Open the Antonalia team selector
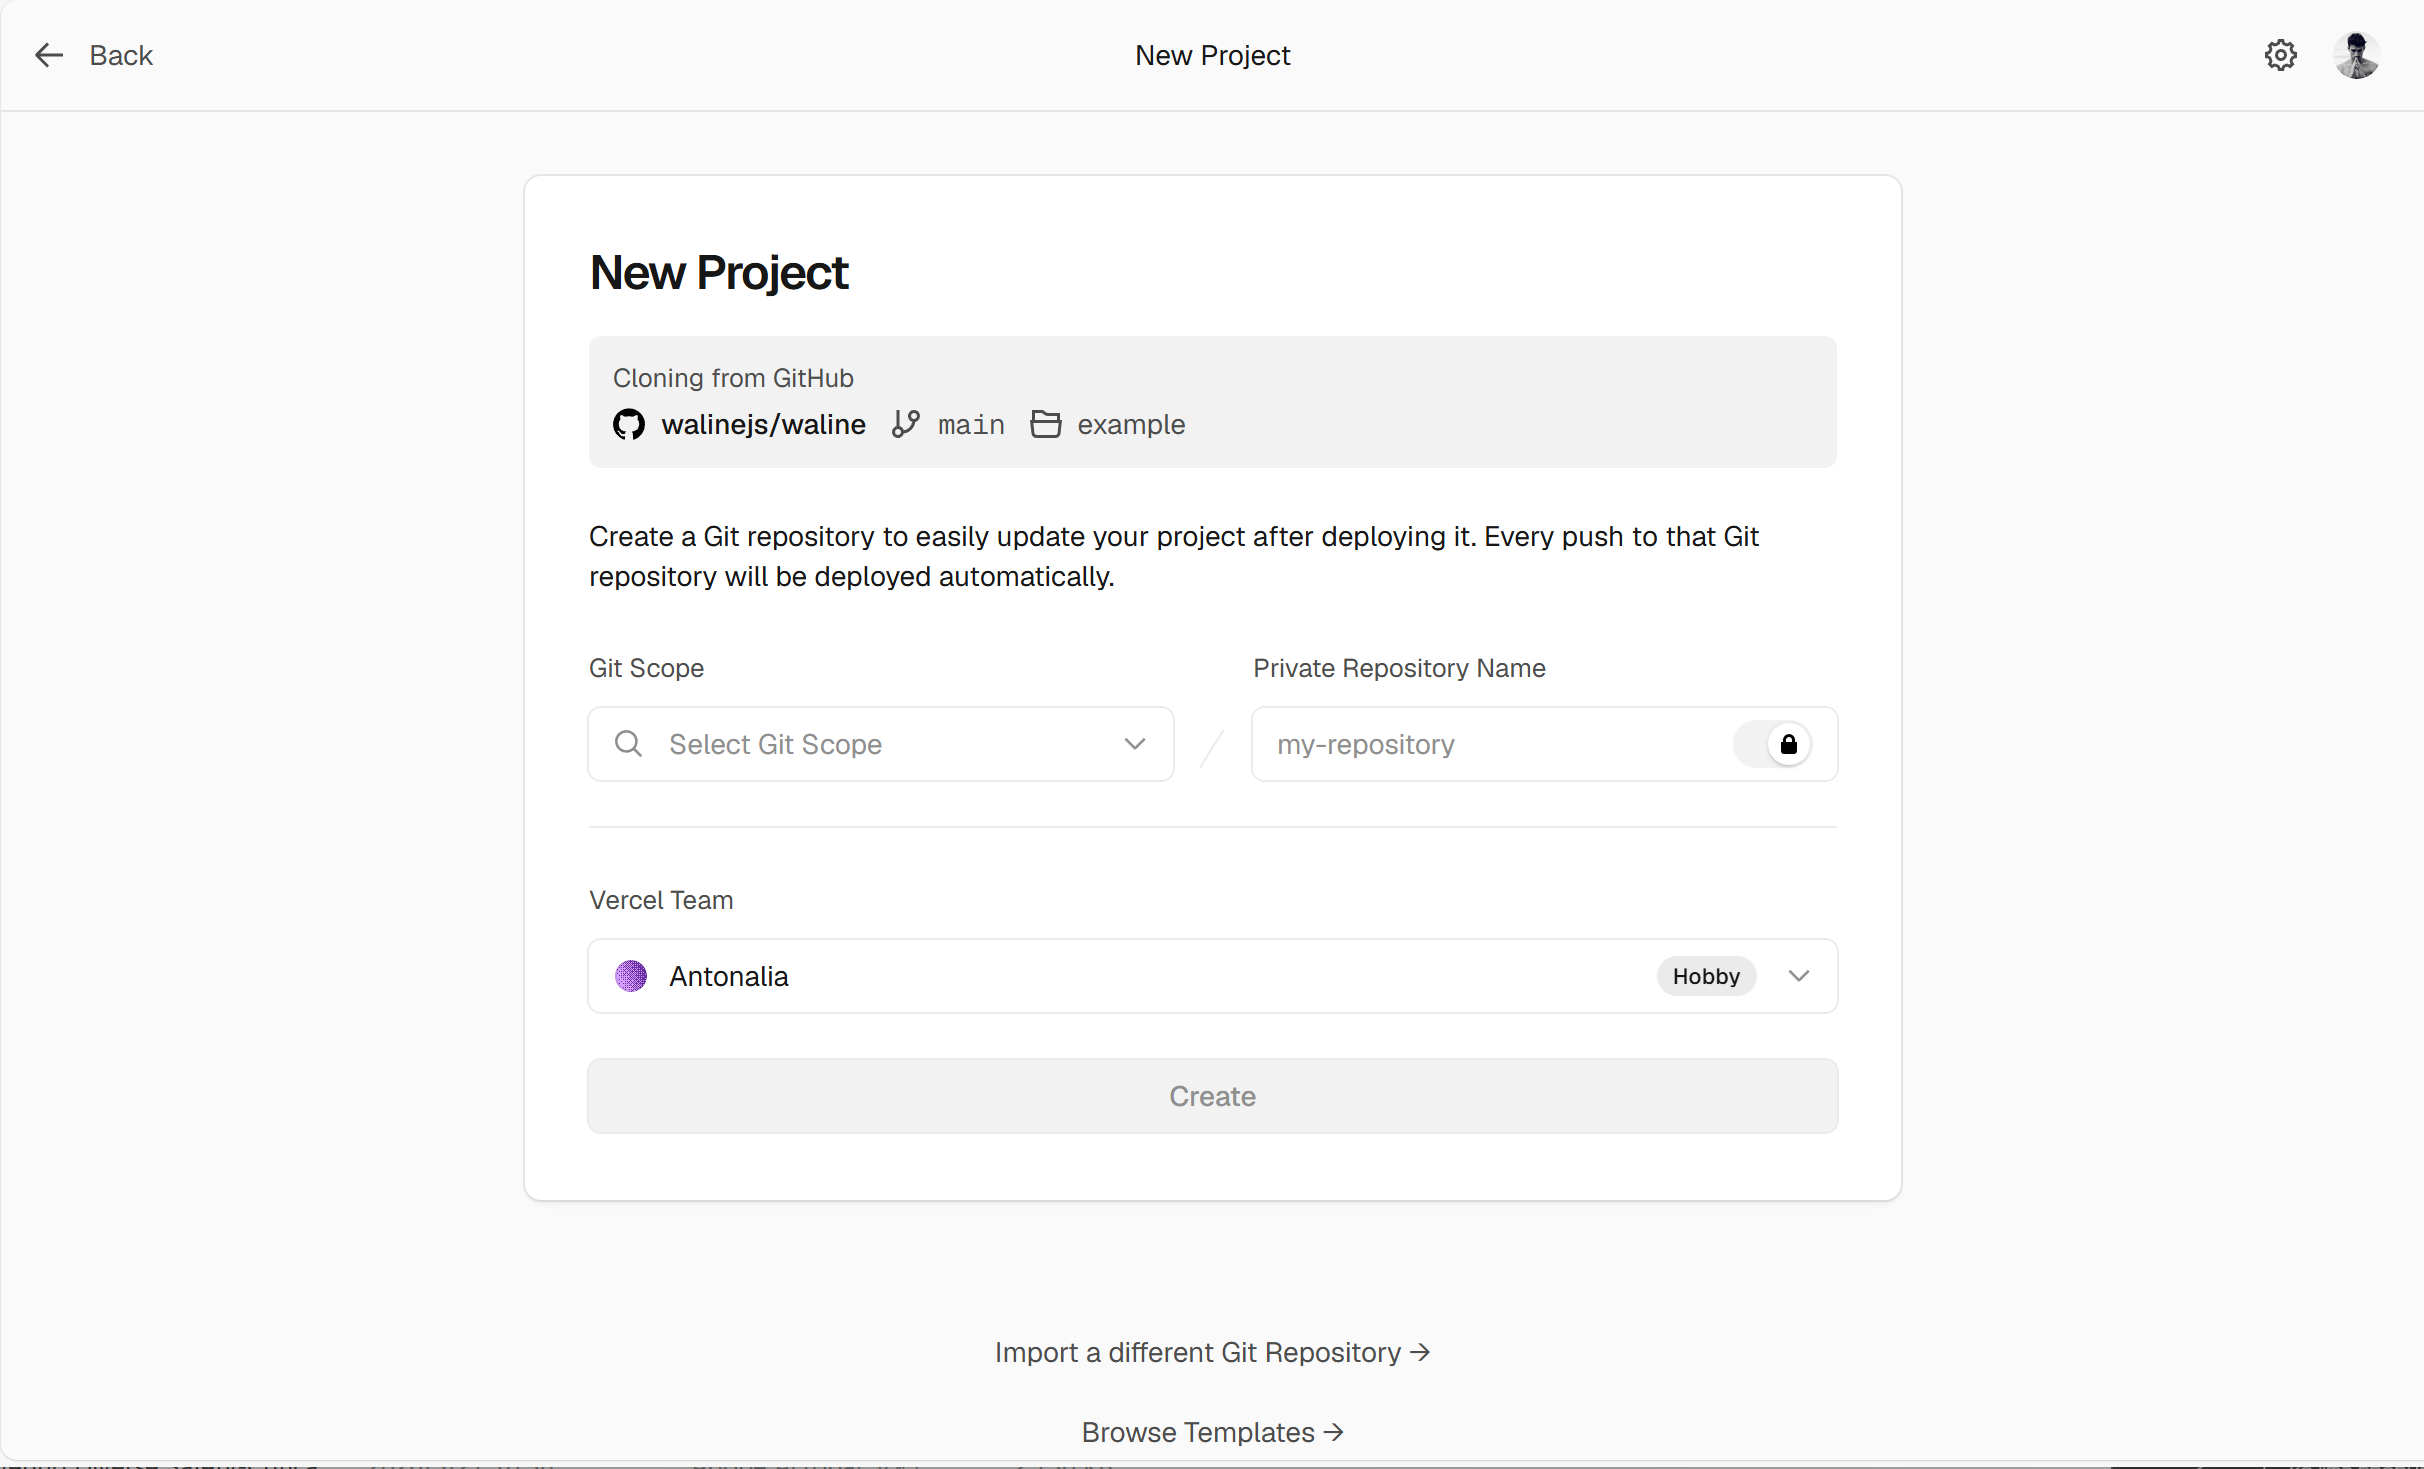This screenshot has height=1469, width=2424. (1212, 976)
